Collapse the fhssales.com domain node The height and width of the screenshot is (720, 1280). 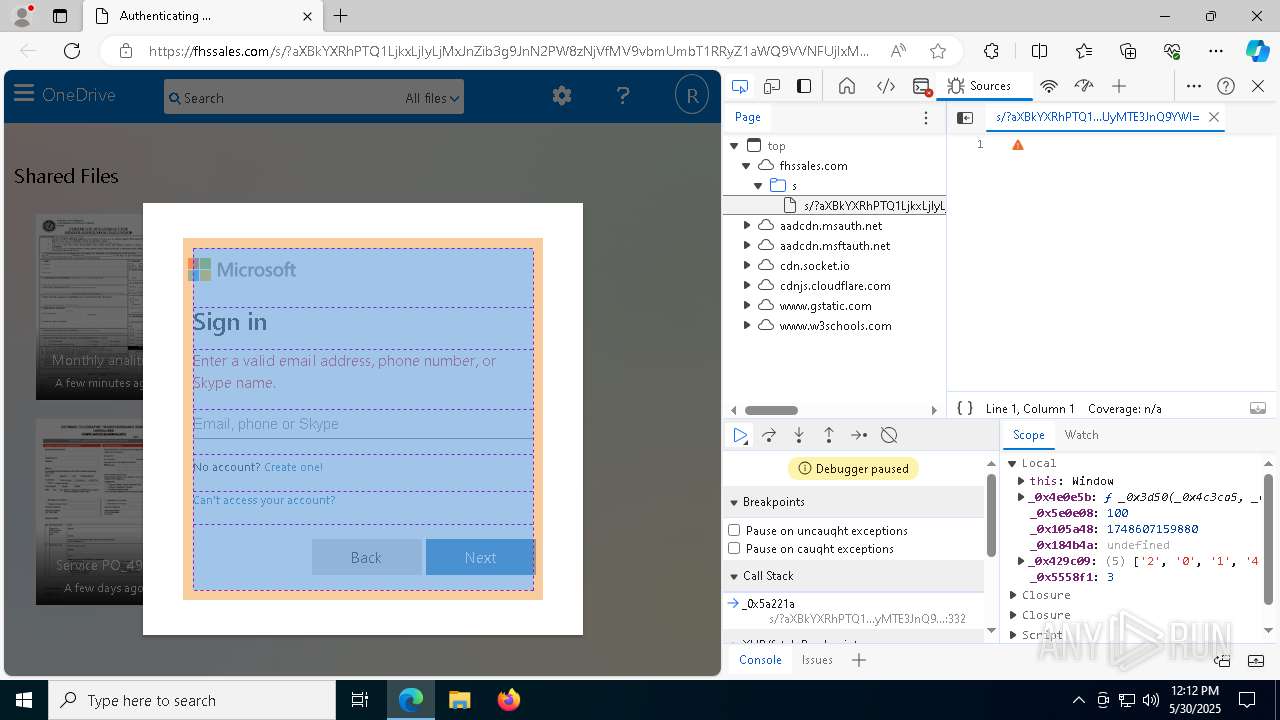746,166
